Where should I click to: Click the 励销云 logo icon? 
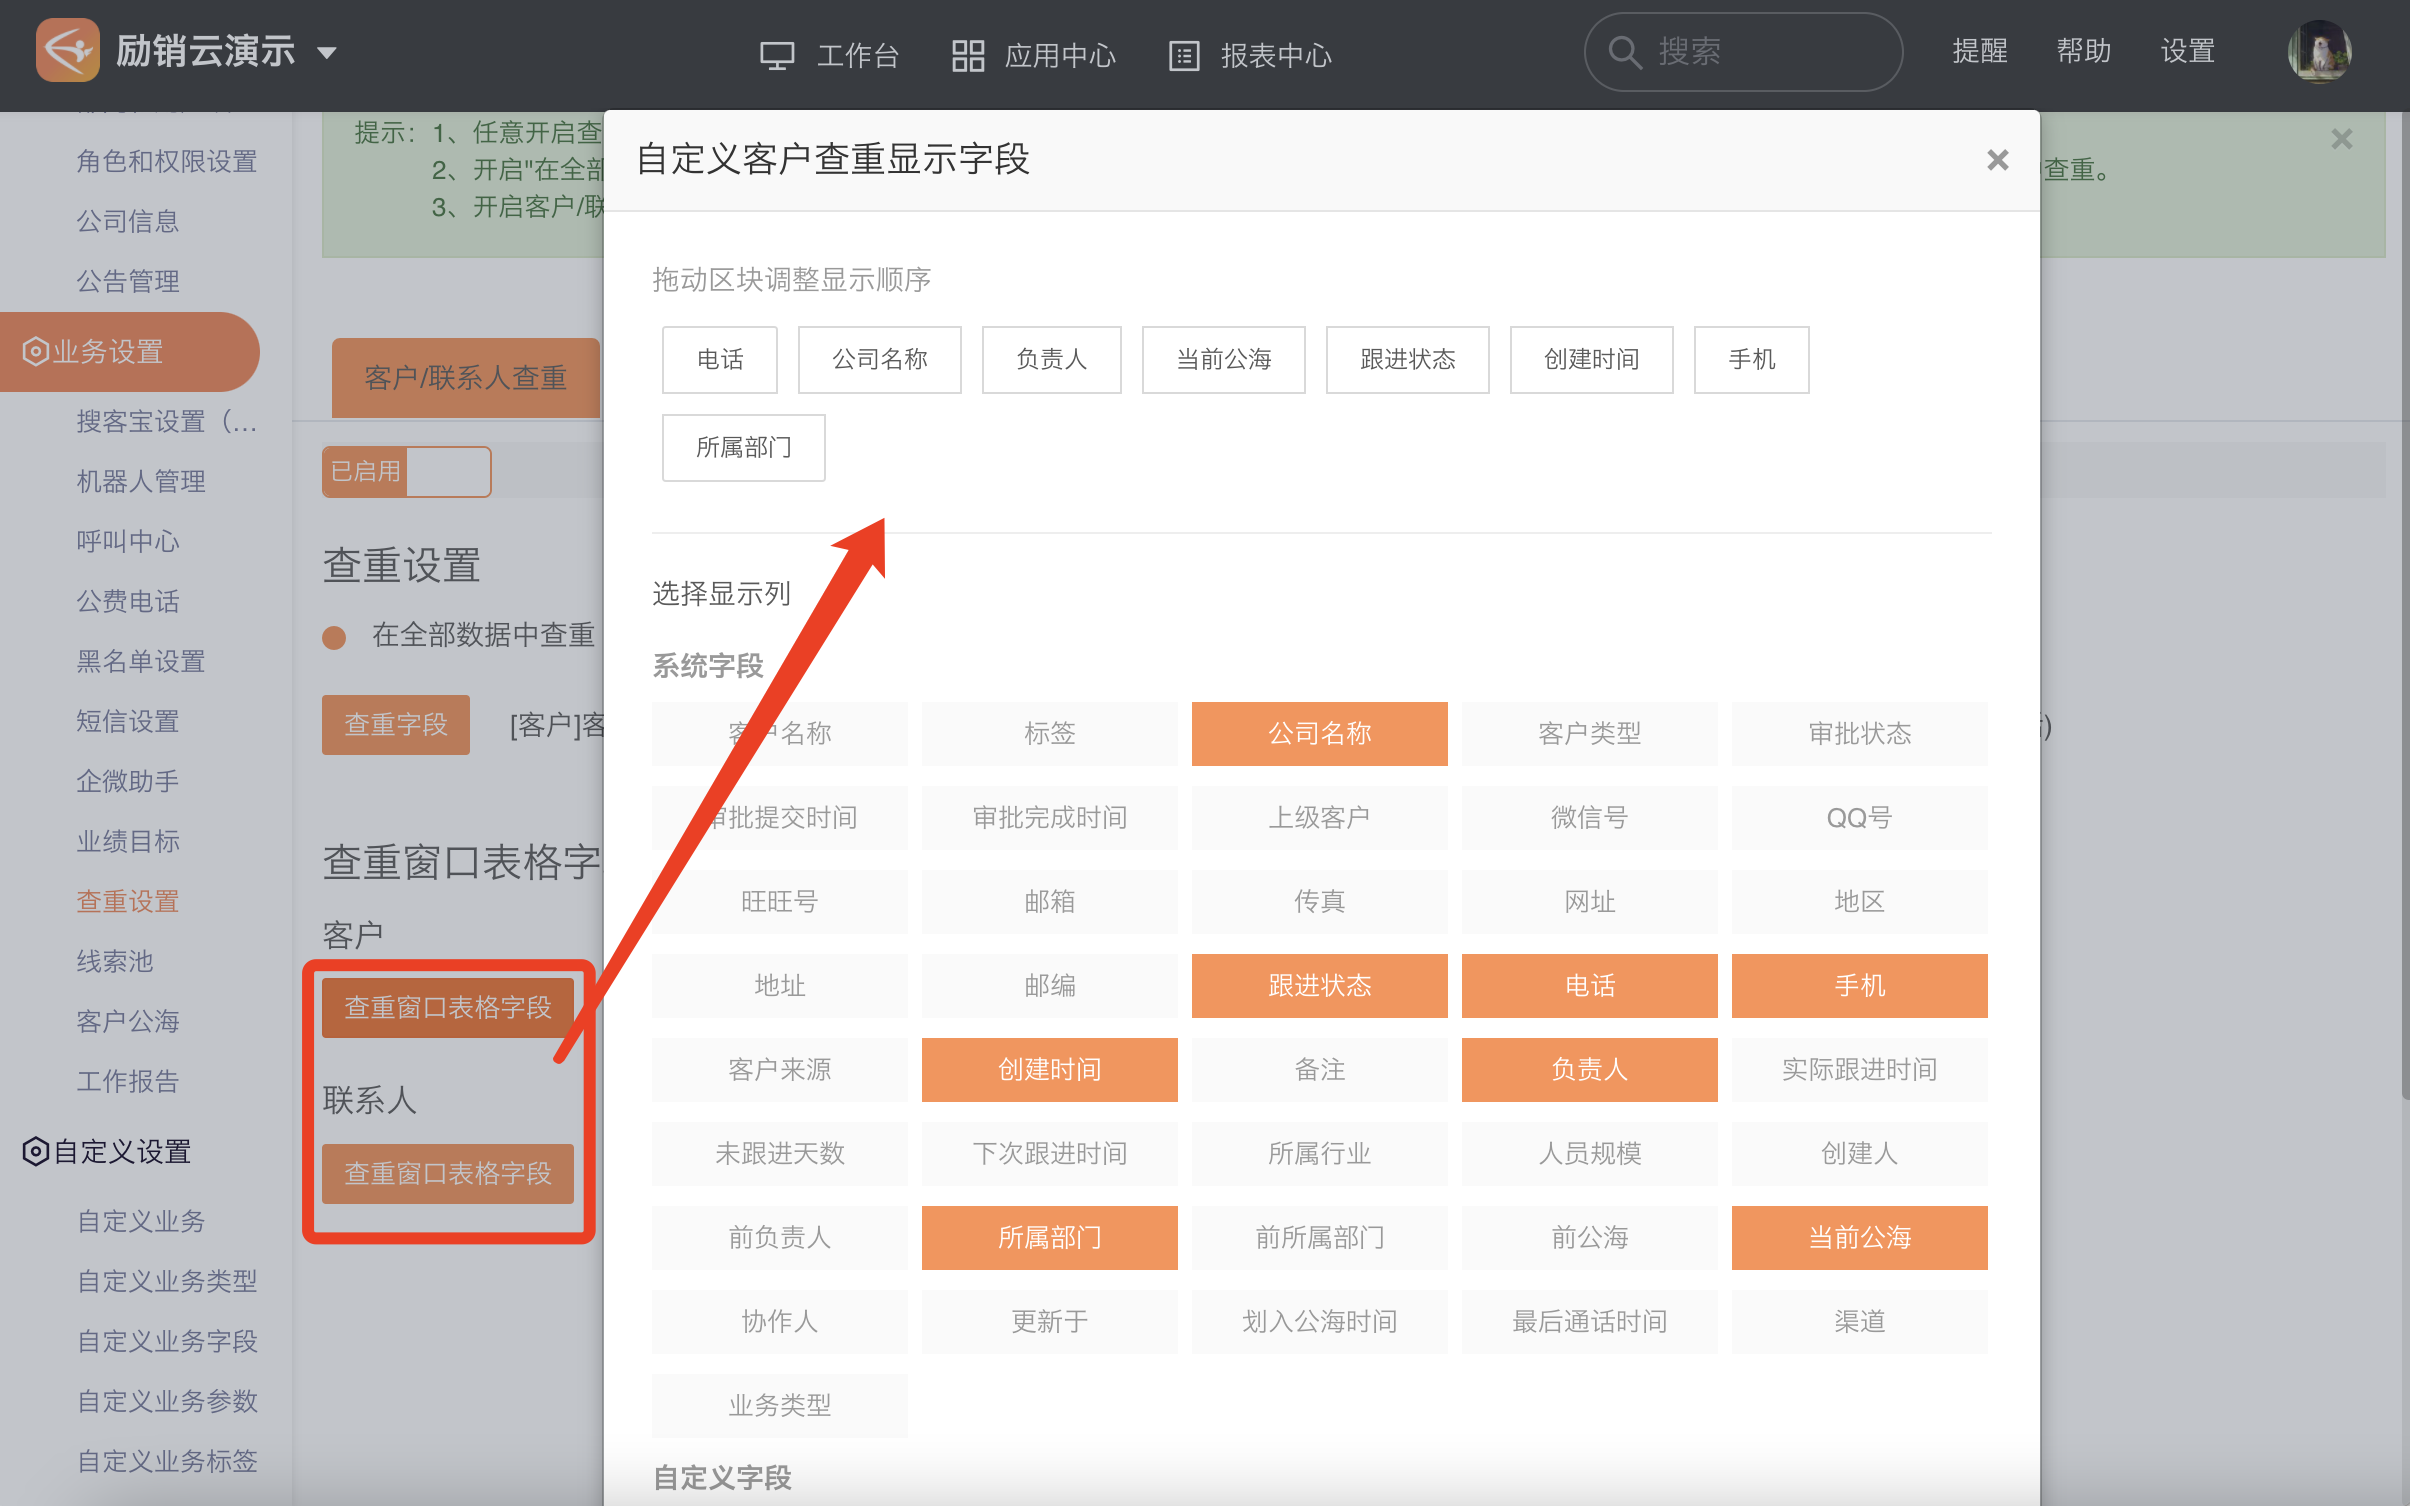(67, 50)
